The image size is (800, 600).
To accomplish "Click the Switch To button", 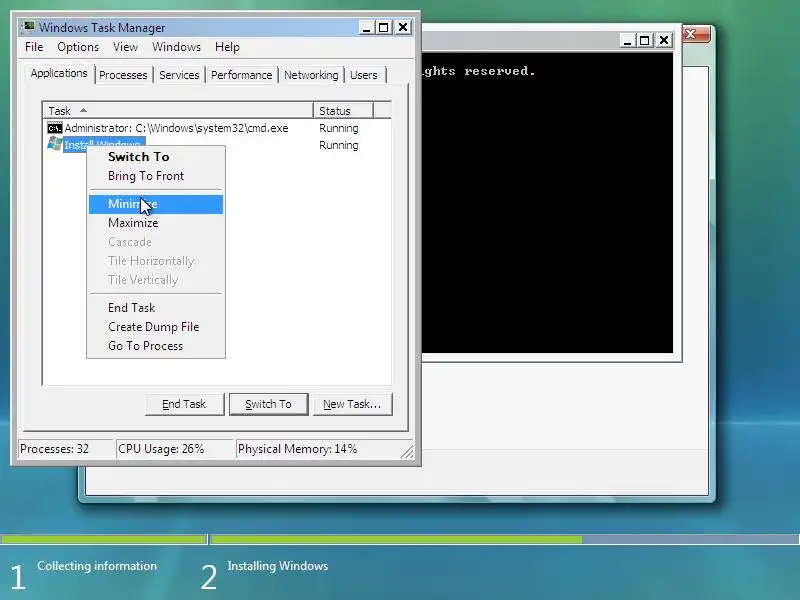I will pyautogui.click(x=268, y=404).
